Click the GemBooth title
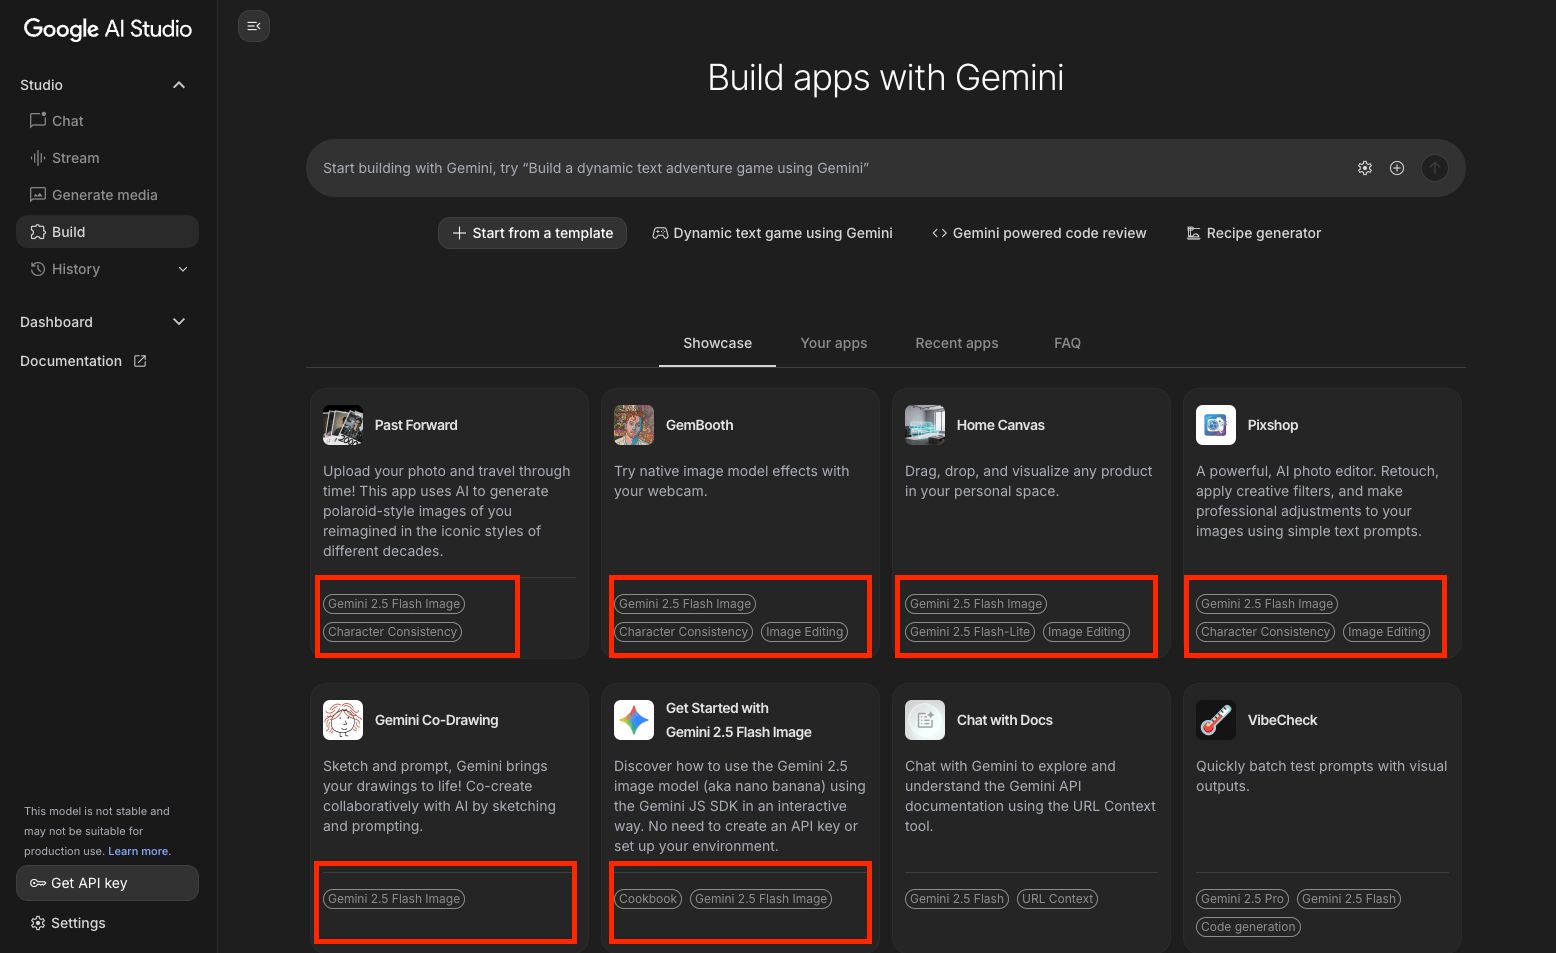Screen dimensions: 1556x953 (700, 425)
